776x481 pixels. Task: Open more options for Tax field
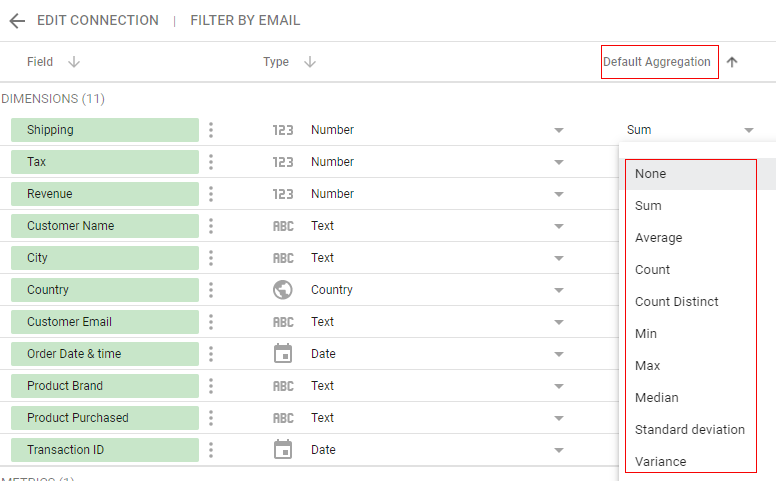211,162
